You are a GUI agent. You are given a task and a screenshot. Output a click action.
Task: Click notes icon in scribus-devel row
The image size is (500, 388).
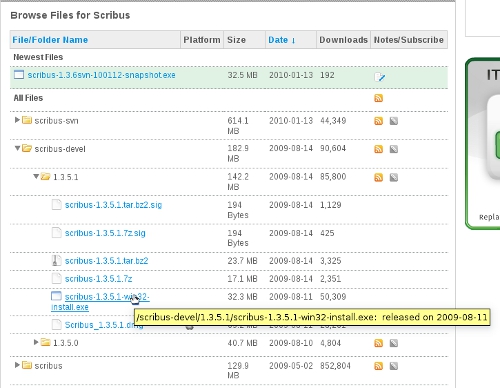tap(394, 149)
